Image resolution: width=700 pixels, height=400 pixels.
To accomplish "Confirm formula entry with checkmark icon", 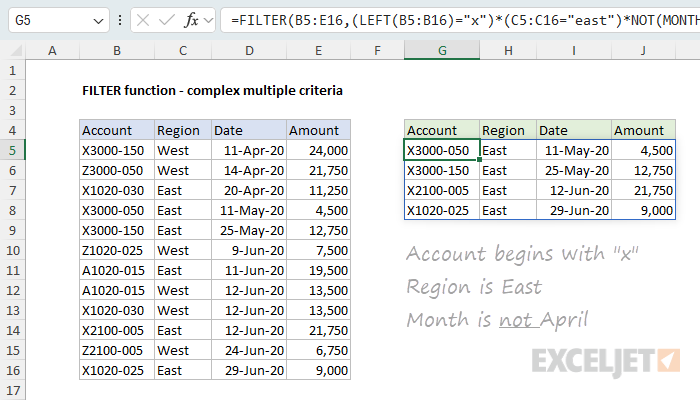I will (167, 21).
